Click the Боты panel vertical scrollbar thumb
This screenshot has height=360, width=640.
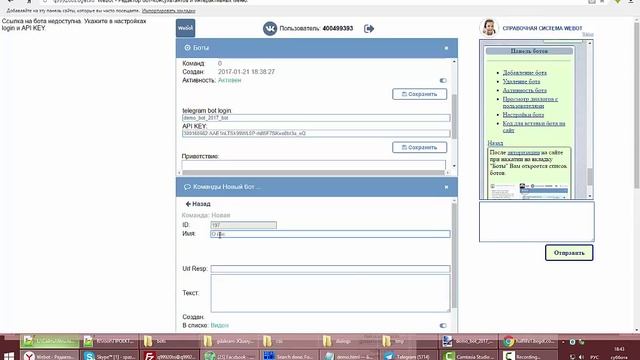click(x=454, y=117)
